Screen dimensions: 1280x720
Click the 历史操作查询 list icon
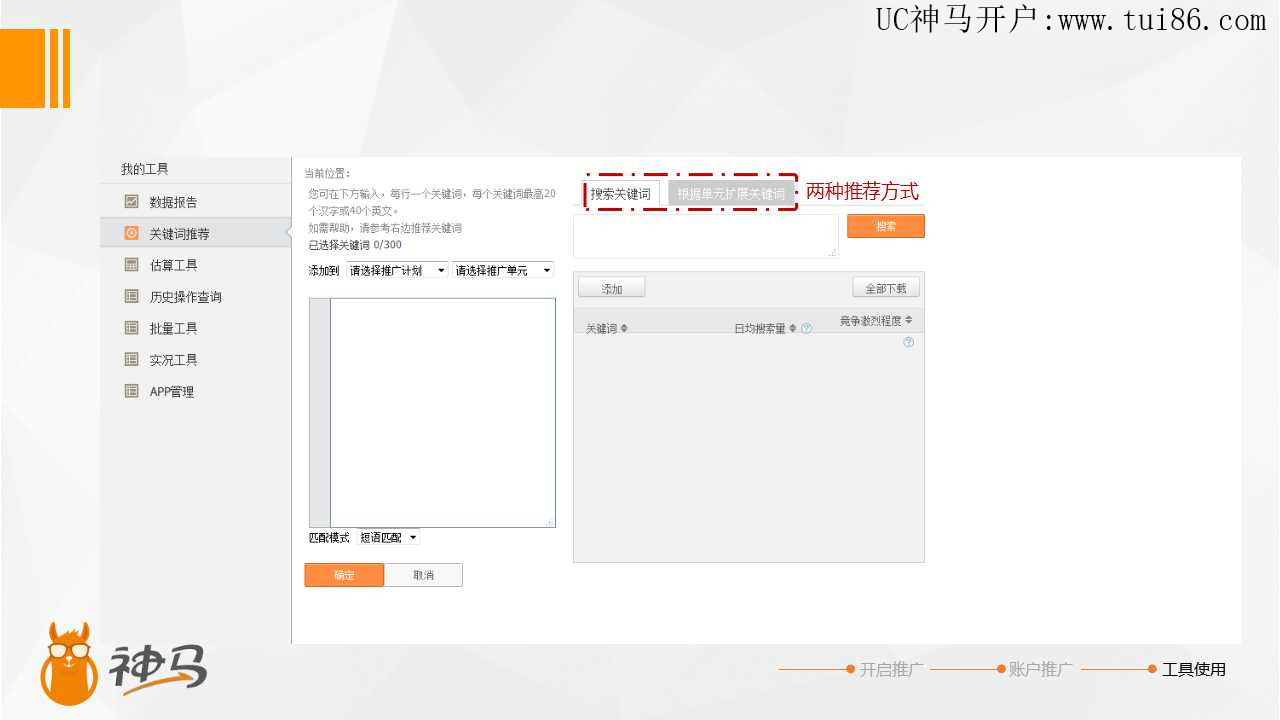(131, 296)
